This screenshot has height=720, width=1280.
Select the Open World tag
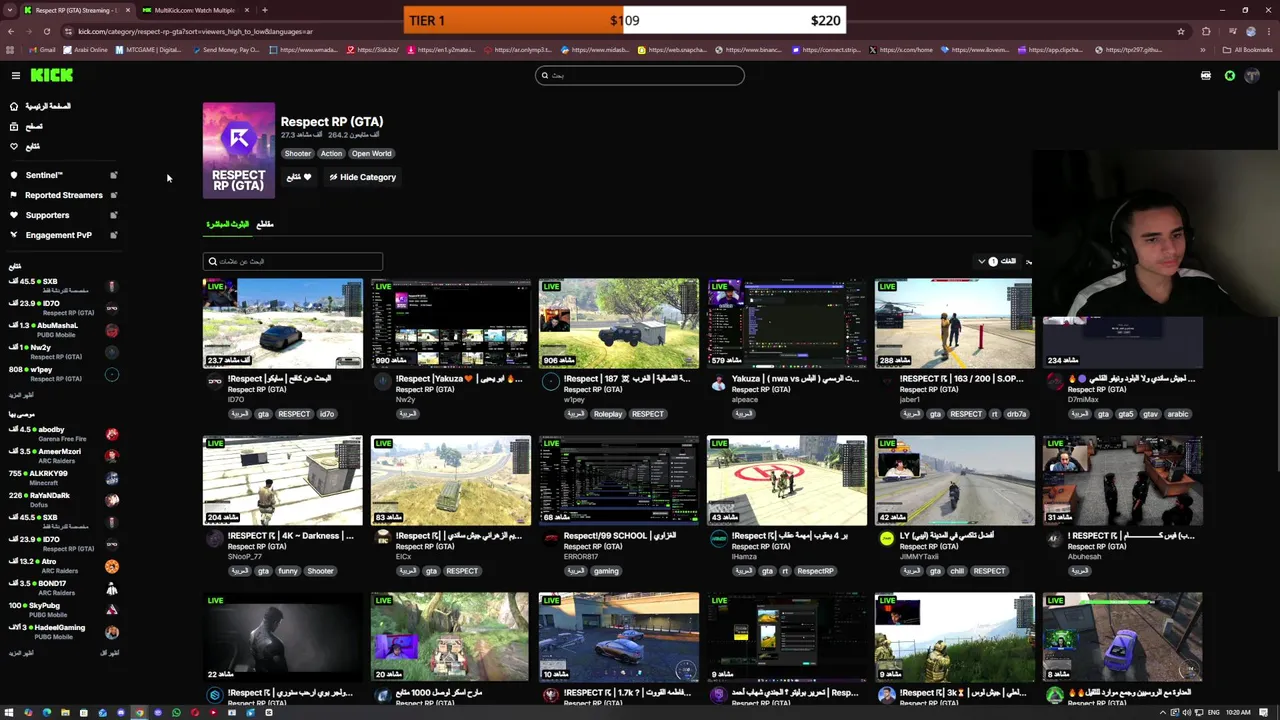coord(371,153)
